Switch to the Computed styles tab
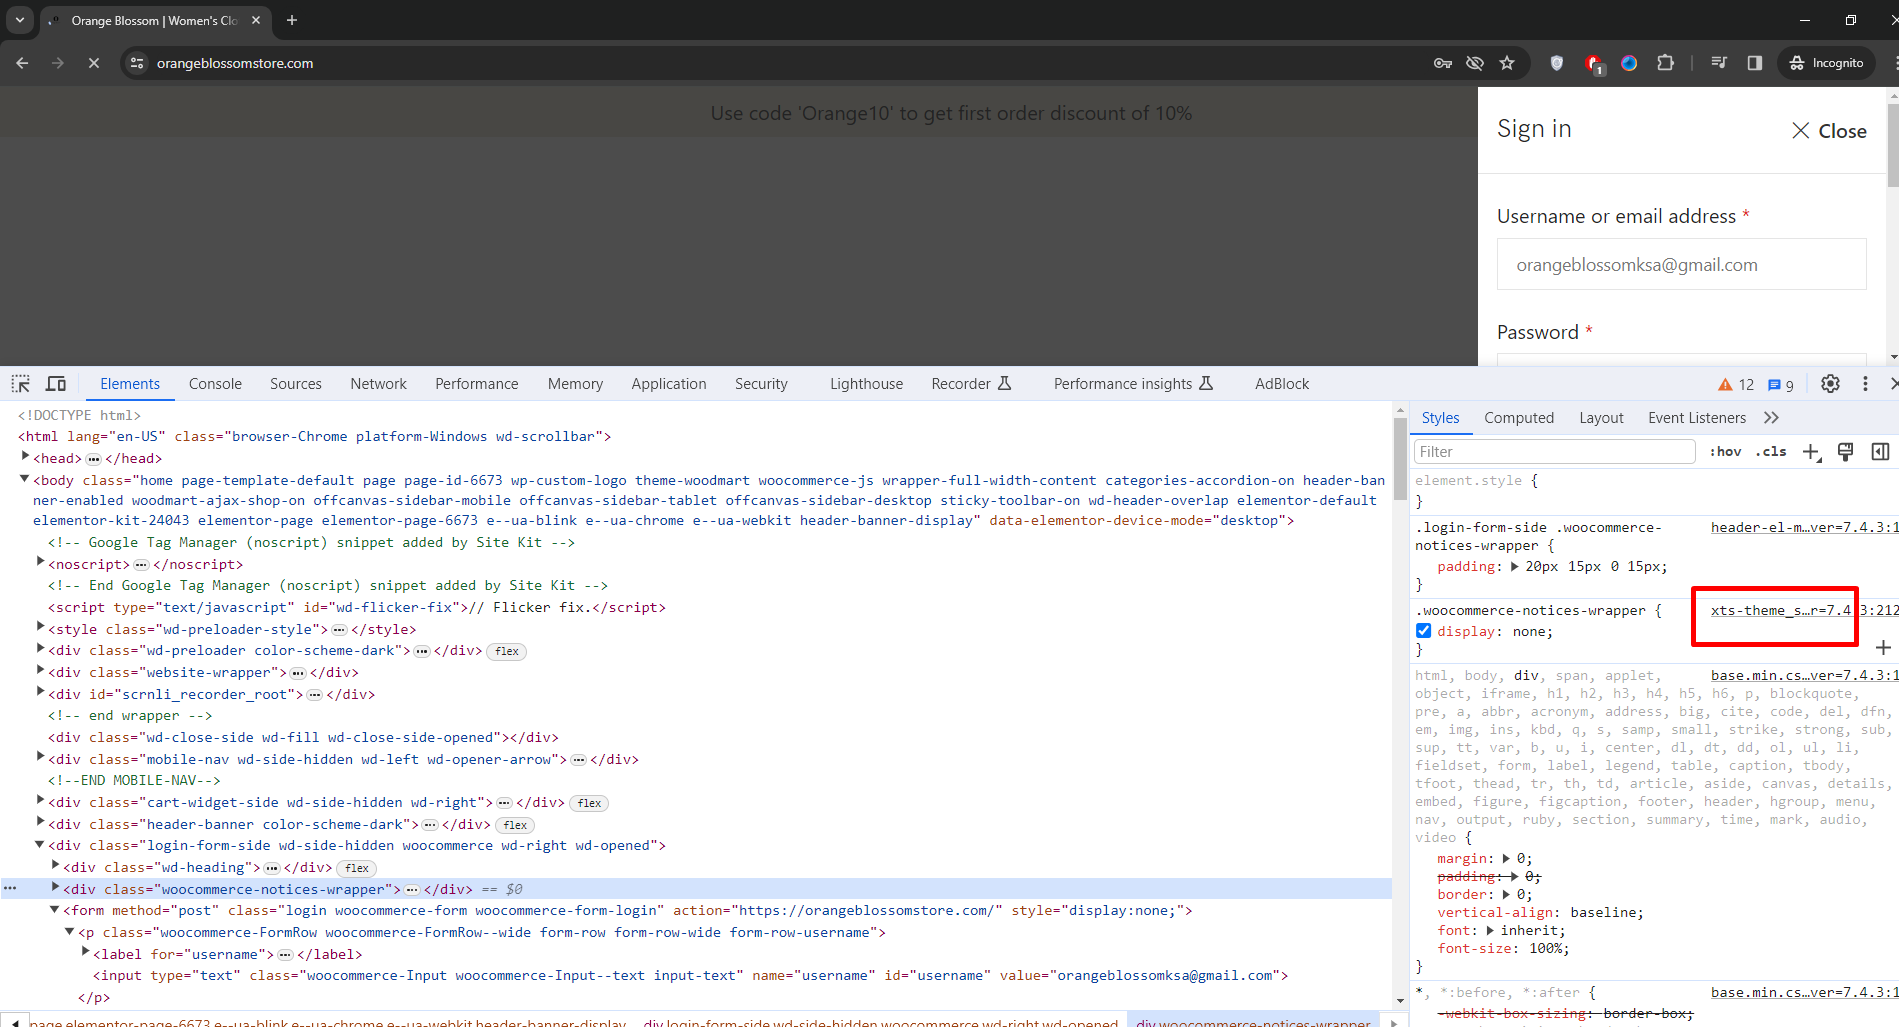 pos(1519,418)
